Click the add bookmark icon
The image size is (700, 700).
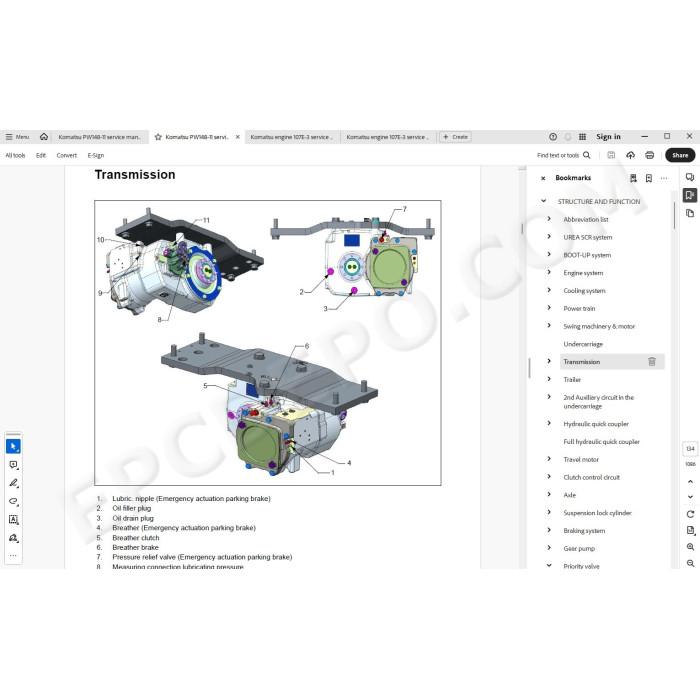point(649,178)
